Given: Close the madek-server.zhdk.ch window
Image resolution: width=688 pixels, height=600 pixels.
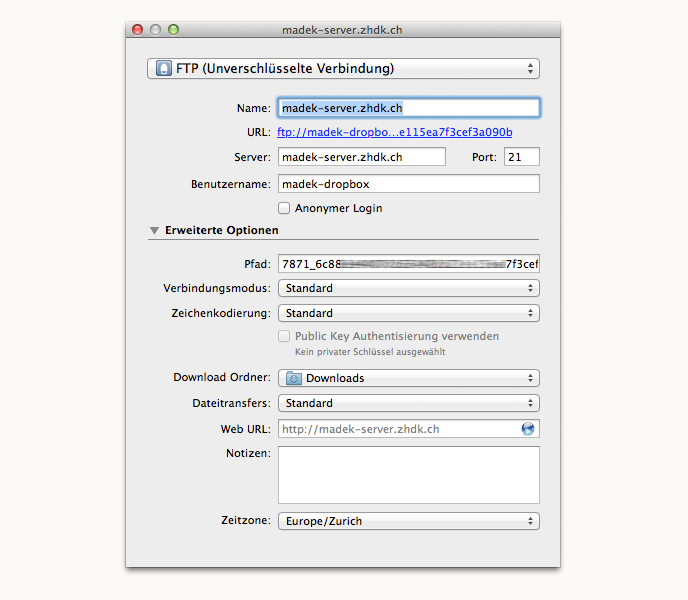Looking at the screenshot, I should (x=138, y=30).
